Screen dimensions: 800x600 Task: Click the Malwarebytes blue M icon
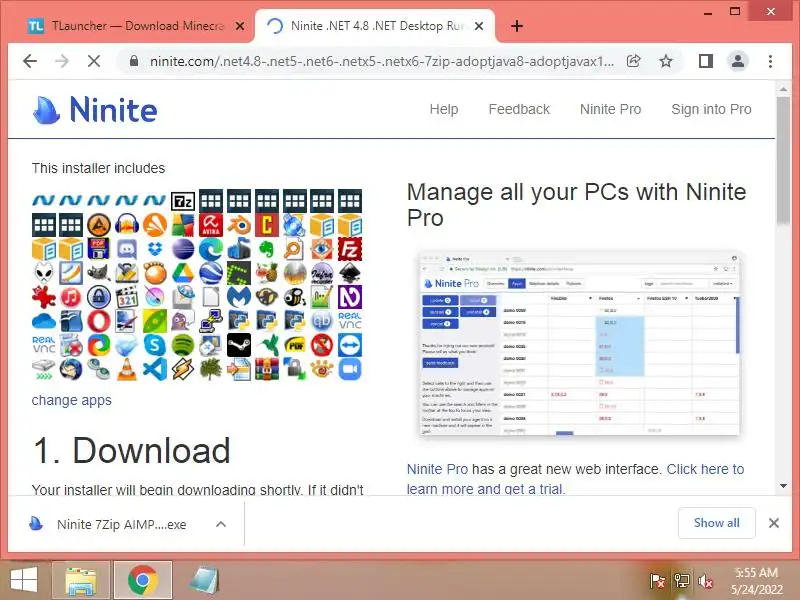[239, 297]
